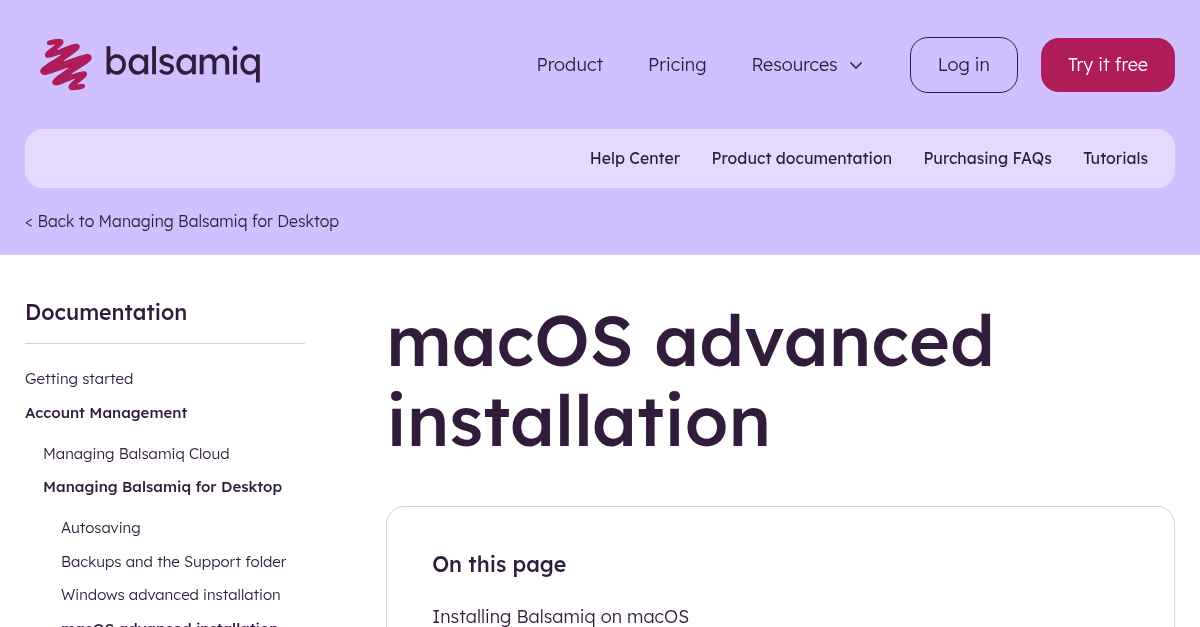This screenshot has width=1200, height=627.
Task: Open the Purchasing FAQs section
Action: 987,158
